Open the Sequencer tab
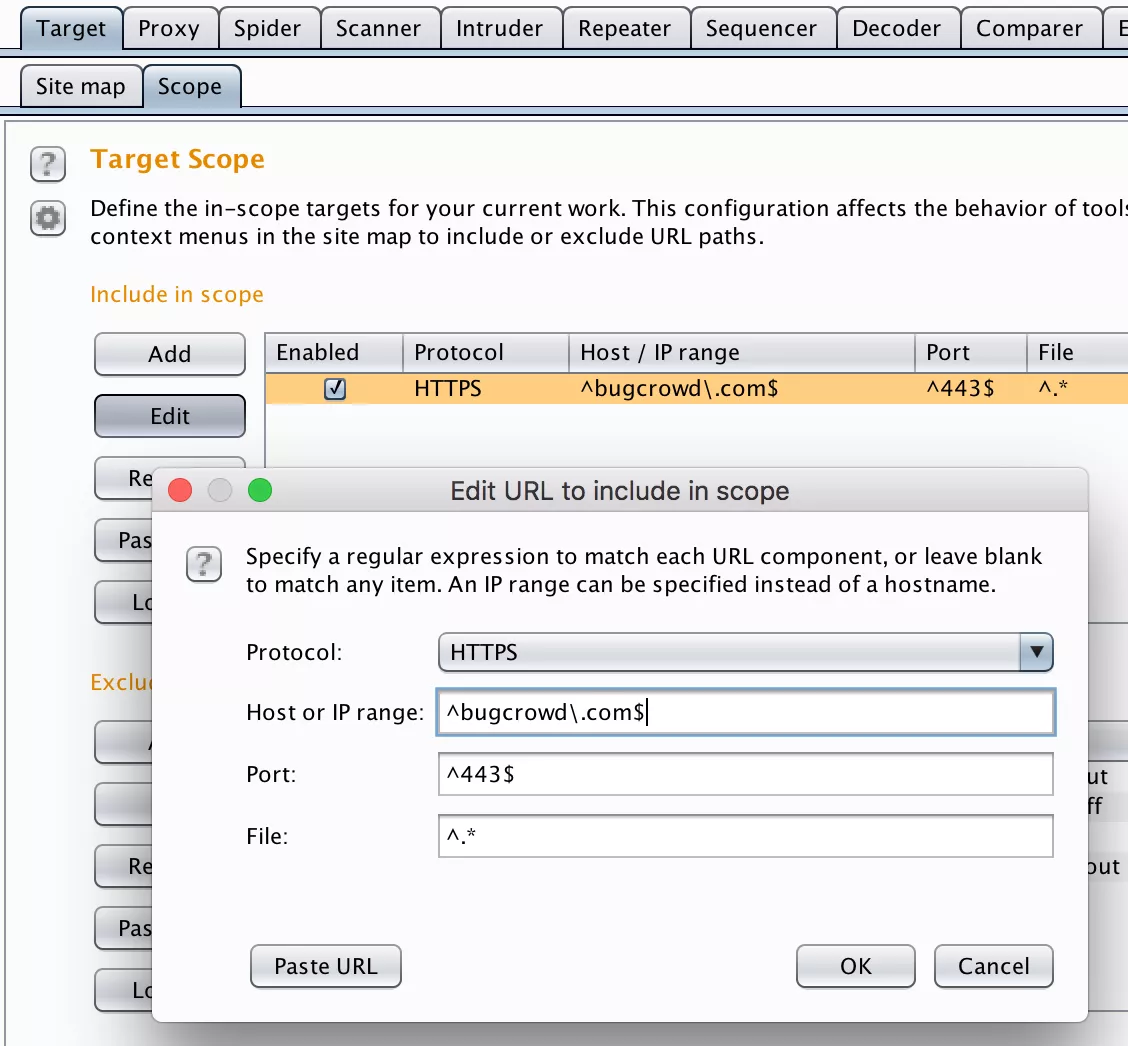 pyautogui.click(x=763, y=28)
